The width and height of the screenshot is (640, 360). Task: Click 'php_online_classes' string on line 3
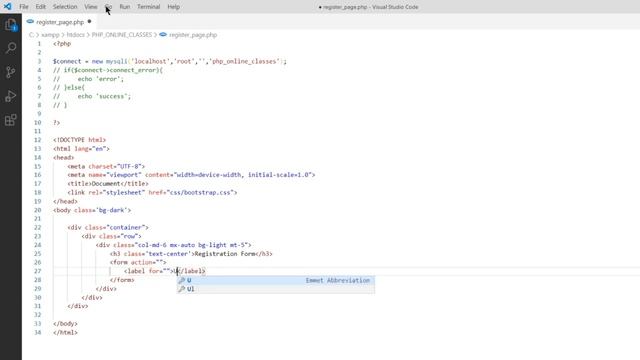244,61
